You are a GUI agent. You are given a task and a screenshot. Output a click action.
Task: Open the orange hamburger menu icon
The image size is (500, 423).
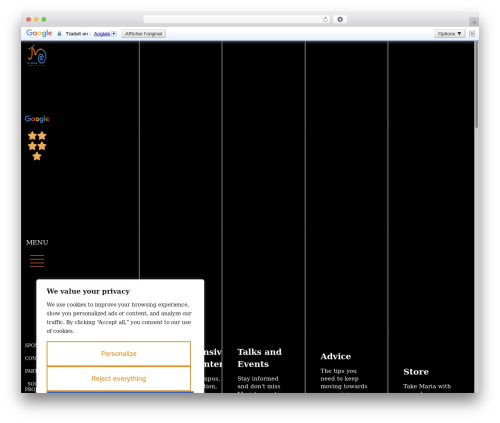point(37,261)
